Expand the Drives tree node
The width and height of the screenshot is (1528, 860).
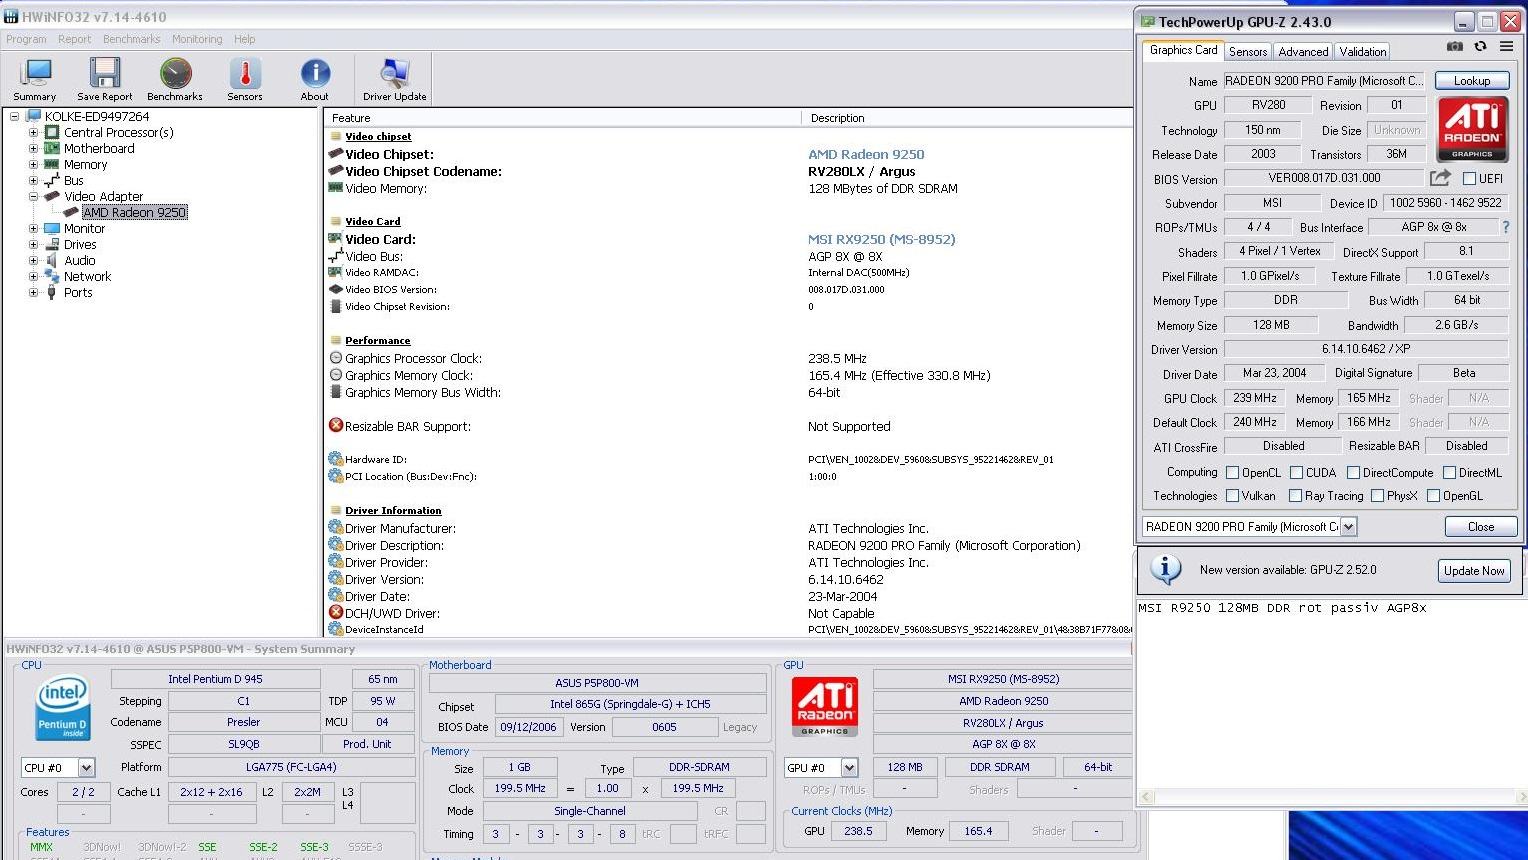(x=33, y=244)
